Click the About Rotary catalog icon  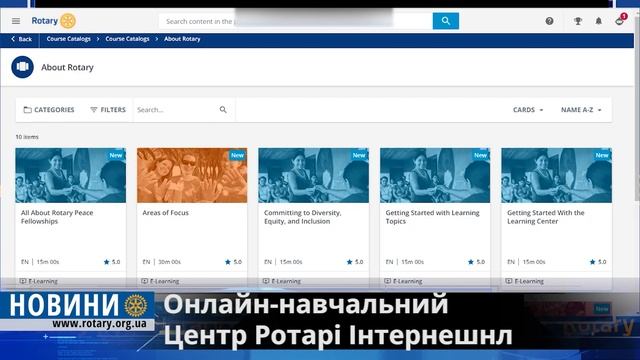(22, 67)
